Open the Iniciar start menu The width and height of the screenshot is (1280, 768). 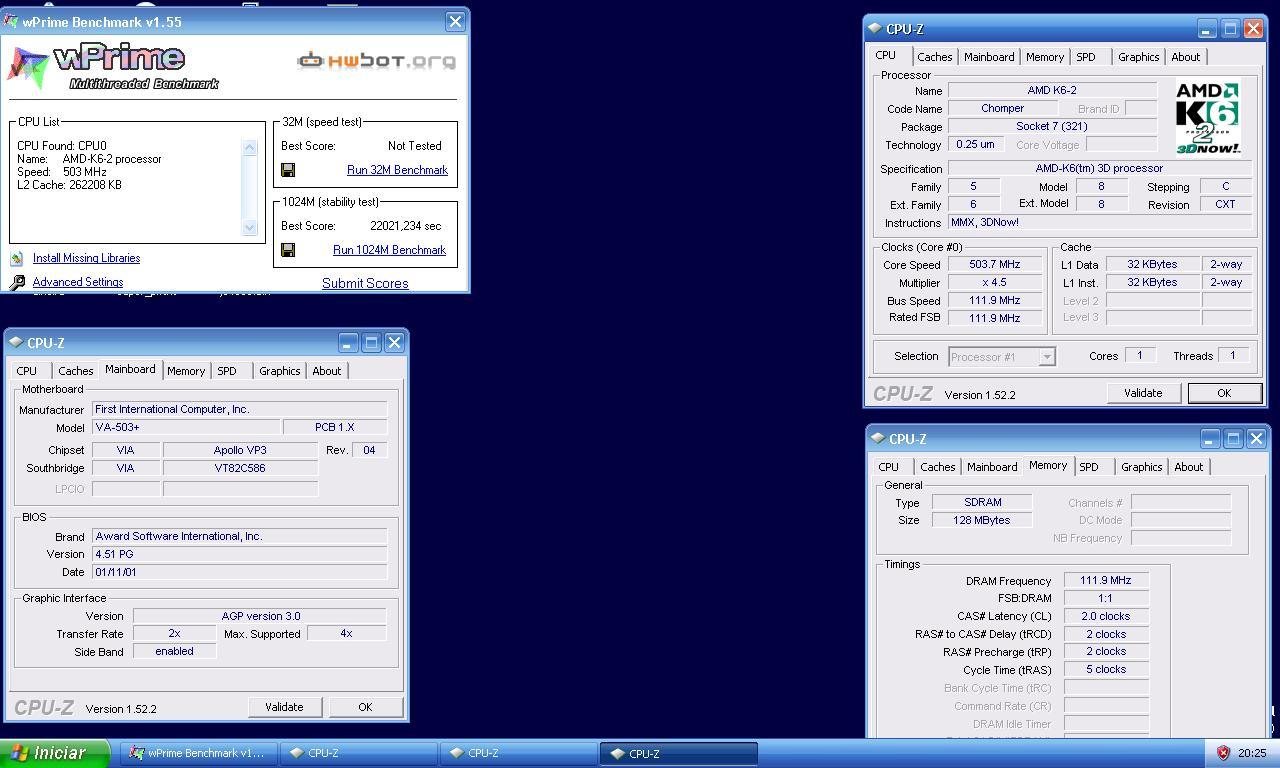click(56, 753)
